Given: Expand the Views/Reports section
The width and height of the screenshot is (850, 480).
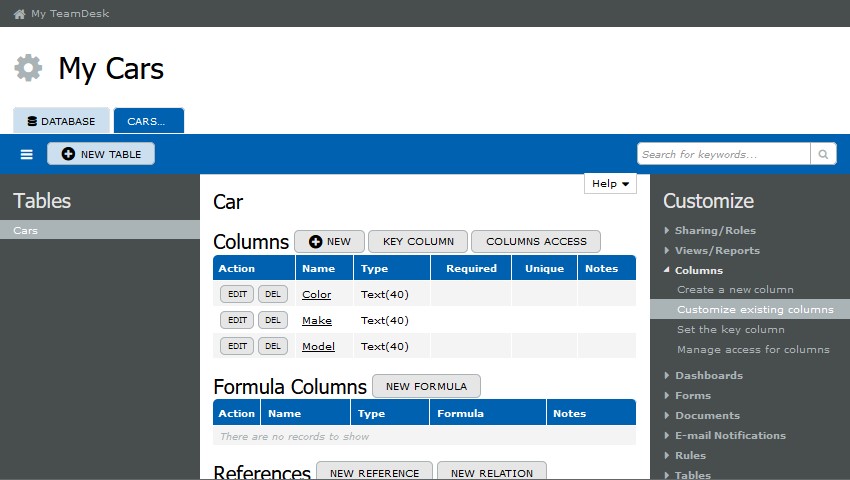Looking at the screenshot, I should point(717,251).
